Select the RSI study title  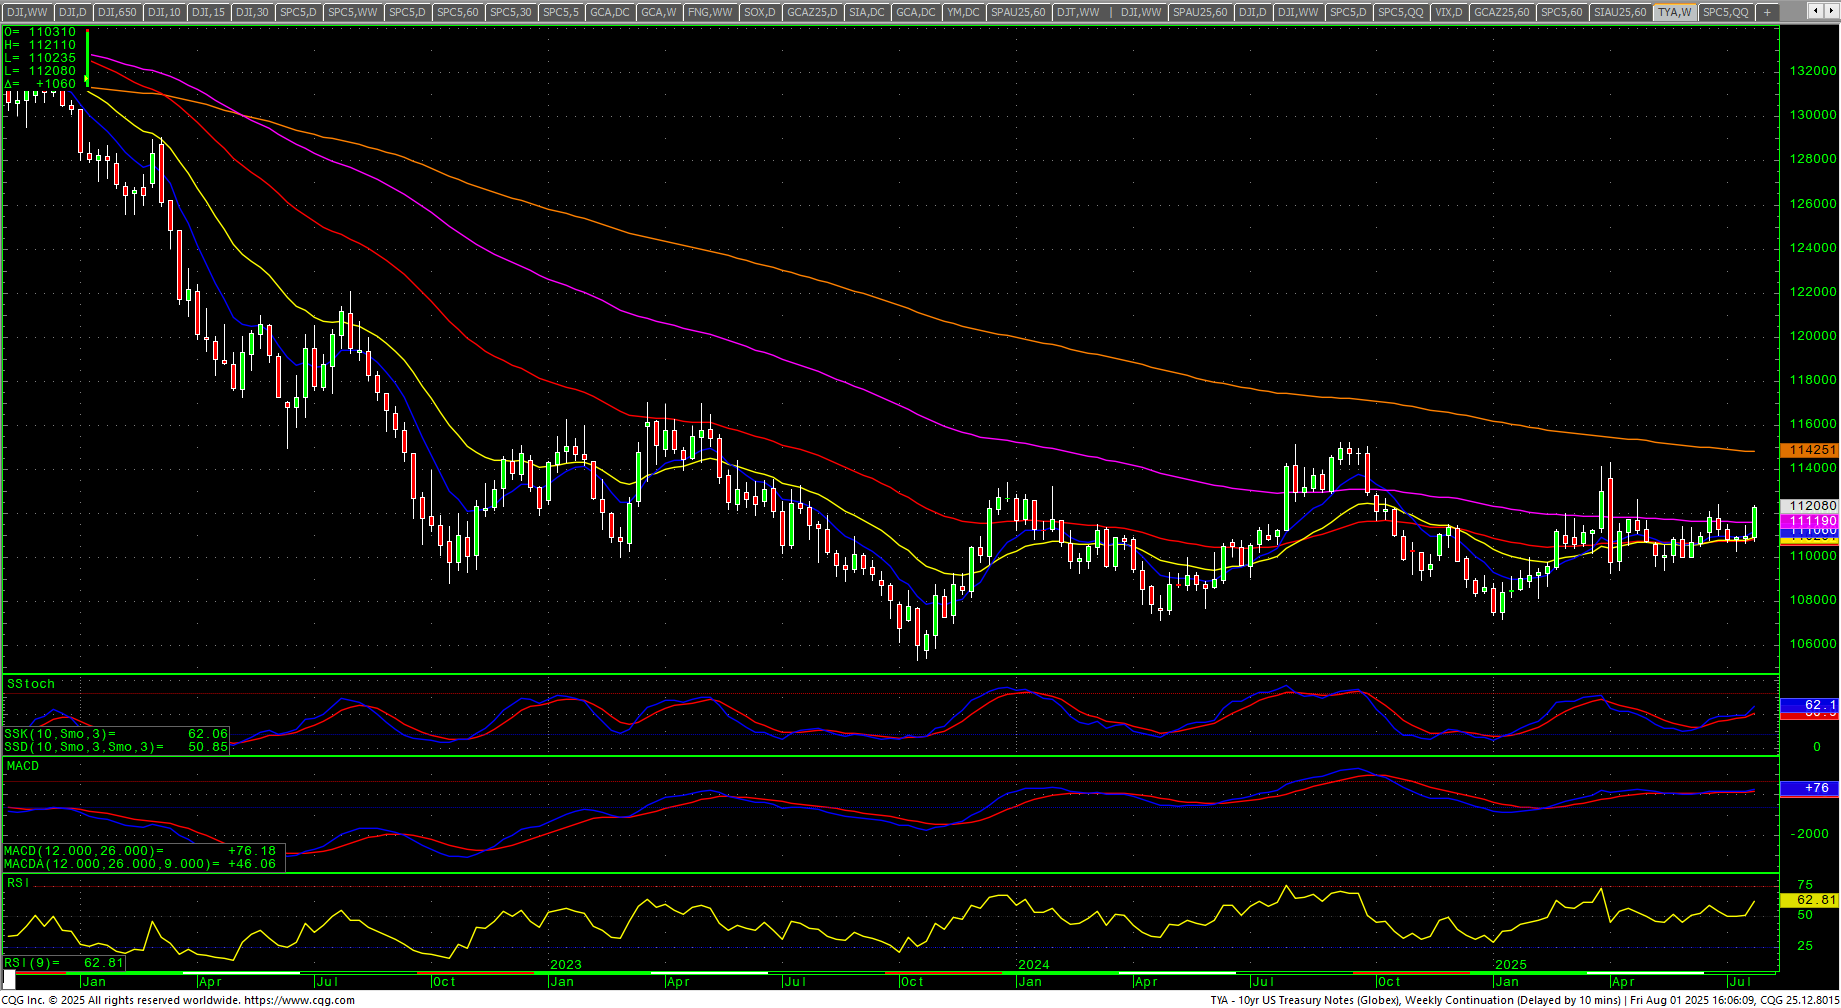(18, 883)
